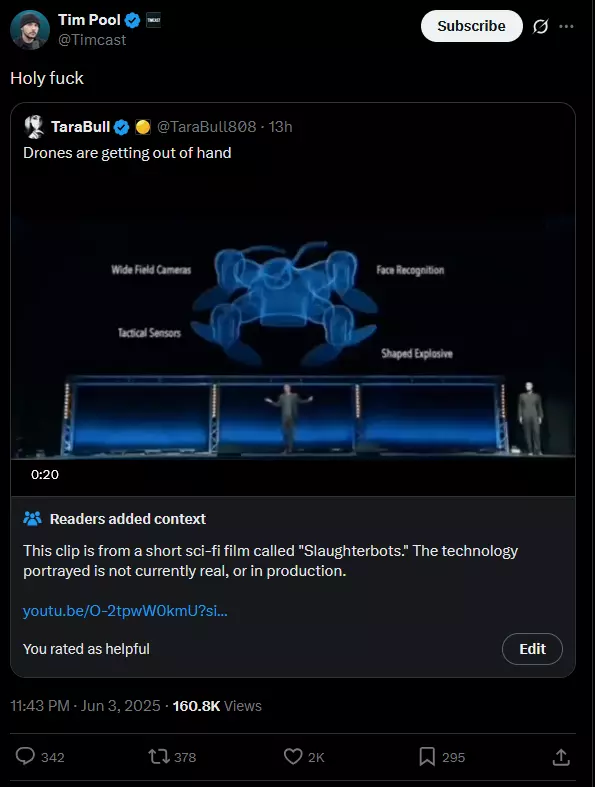Open the Grok explain-post icon
The width and height of the screenshot is (595, 787).
point(540,26)
